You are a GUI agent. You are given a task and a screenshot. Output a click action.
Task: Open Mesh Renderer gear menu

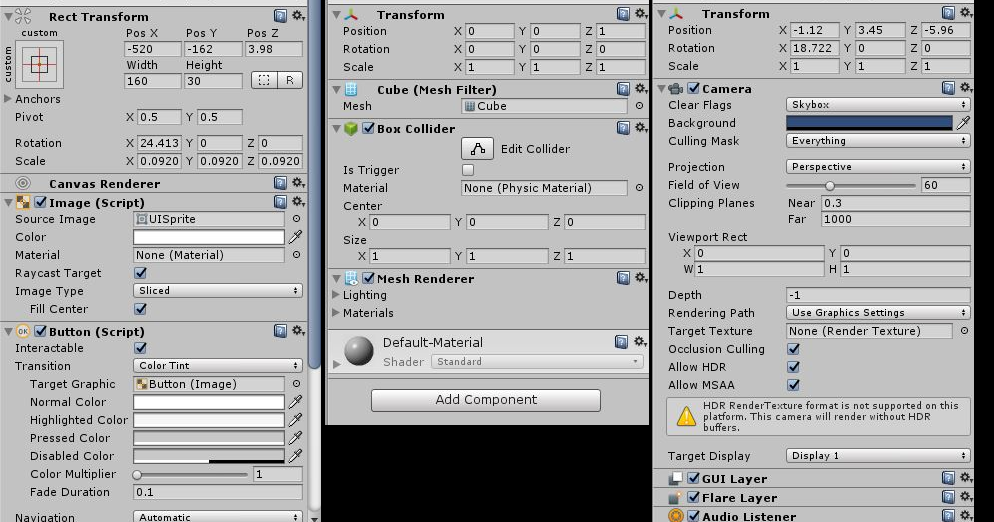pos(641,277)
